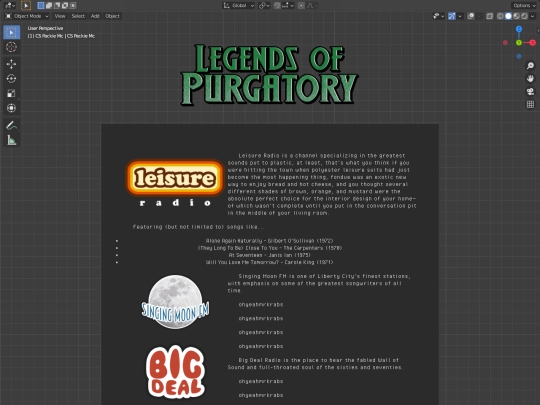Image resolution: width=540 pixels, height=405 pixels.
Task: Click 'Will You Love Me Tomorrow?' song line
Action: click(x=269, y=262)
